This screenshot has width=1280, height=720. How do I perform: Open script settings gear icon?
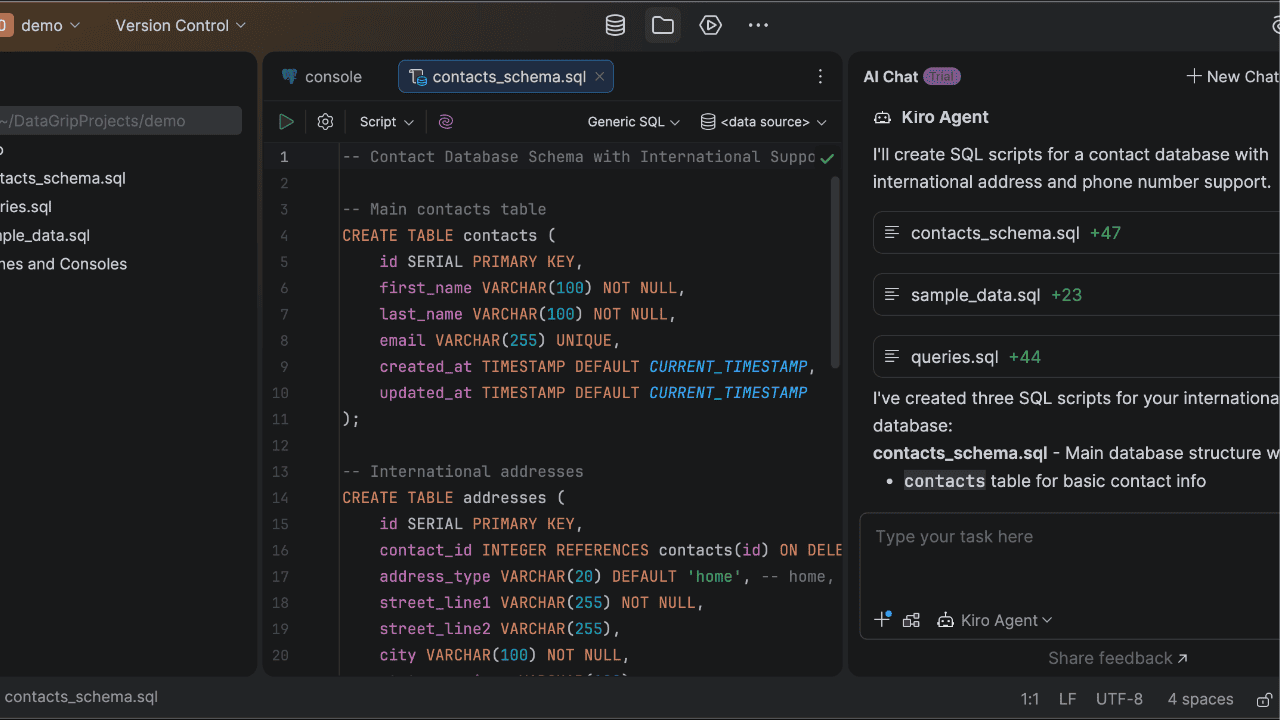pos(325,121)
